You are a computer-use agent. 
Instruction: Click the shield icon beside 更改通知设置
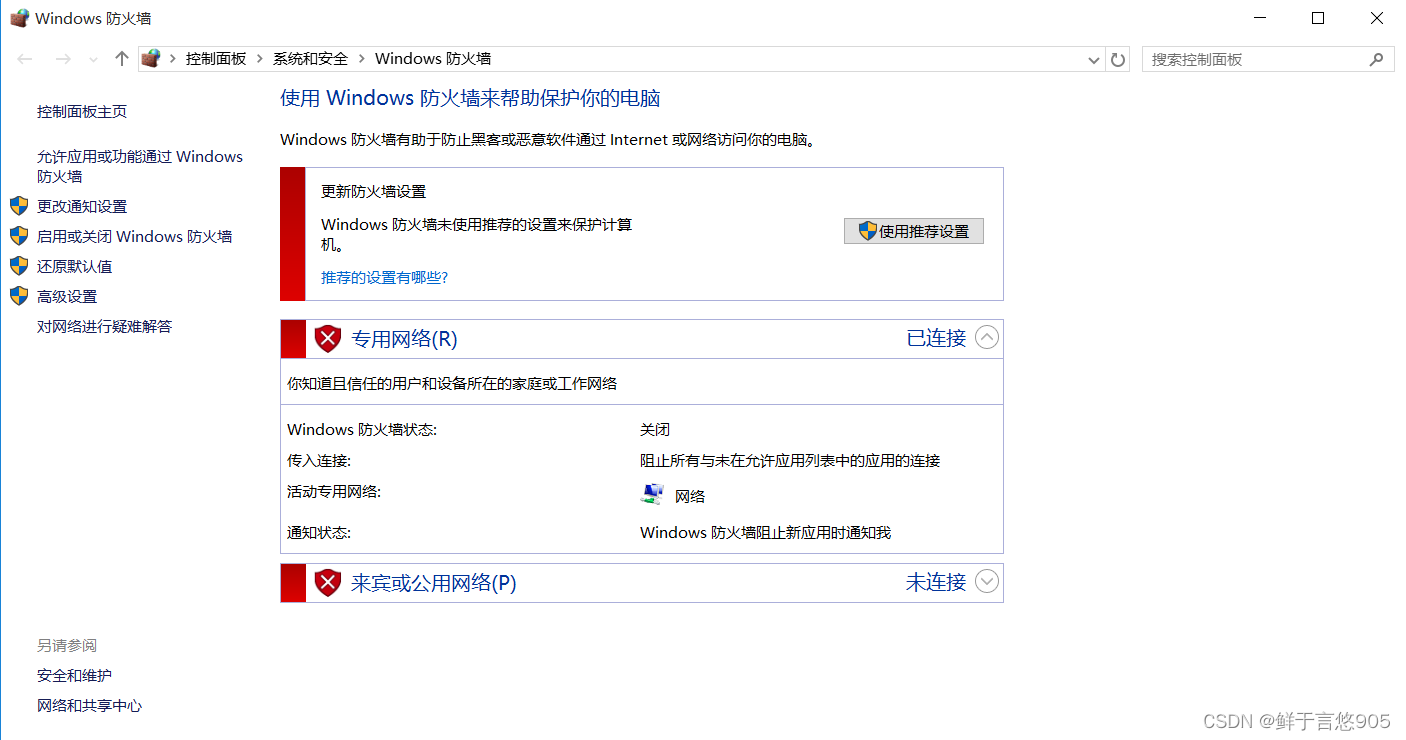tap(19, 206)
